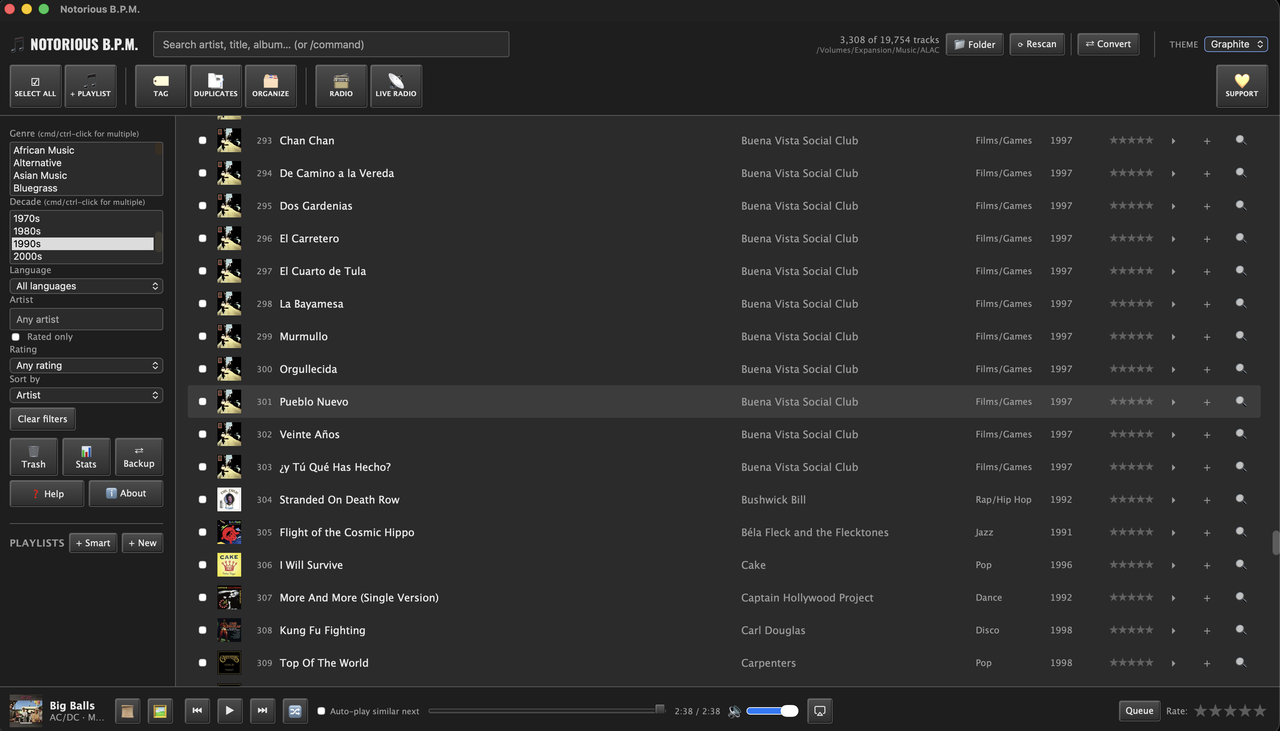Play the track Chan Chan via its arrow
Viewport: 1280px width, 731px height.
pos(1174,141)
